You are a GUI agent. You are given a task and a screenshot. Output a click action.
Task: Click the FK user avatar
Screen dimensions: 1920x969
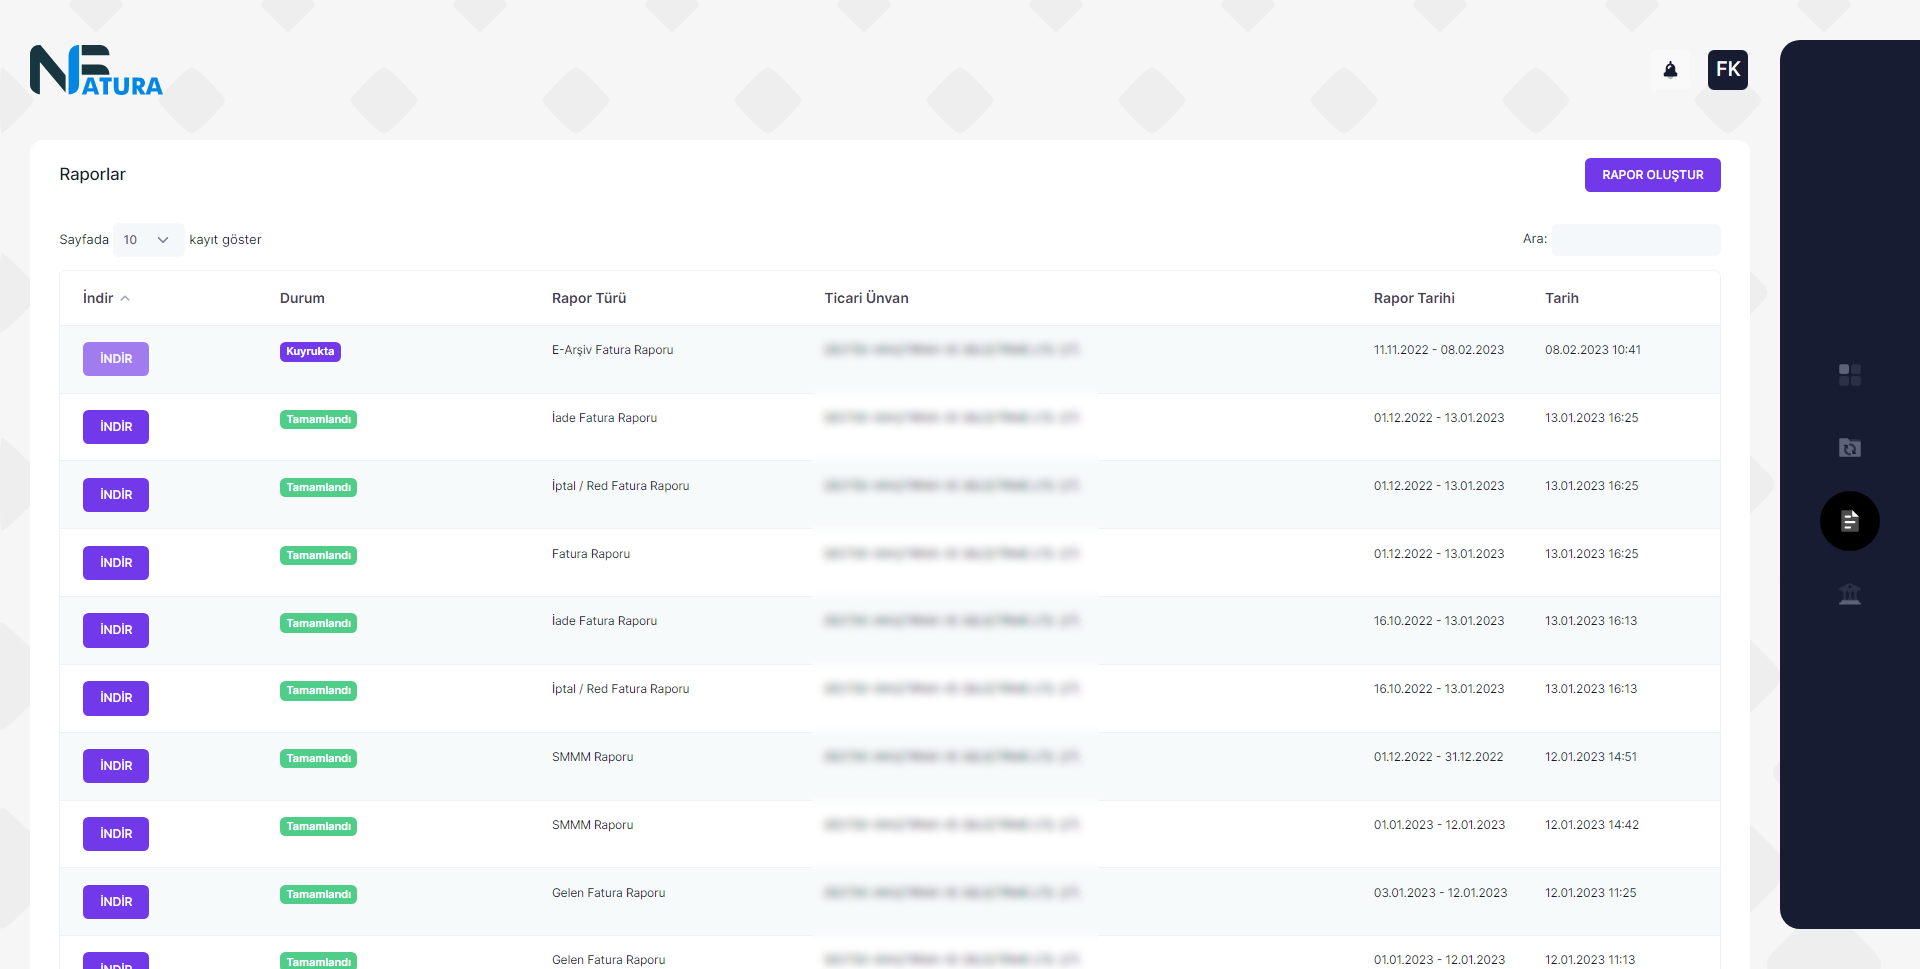tap(1727, 70)
